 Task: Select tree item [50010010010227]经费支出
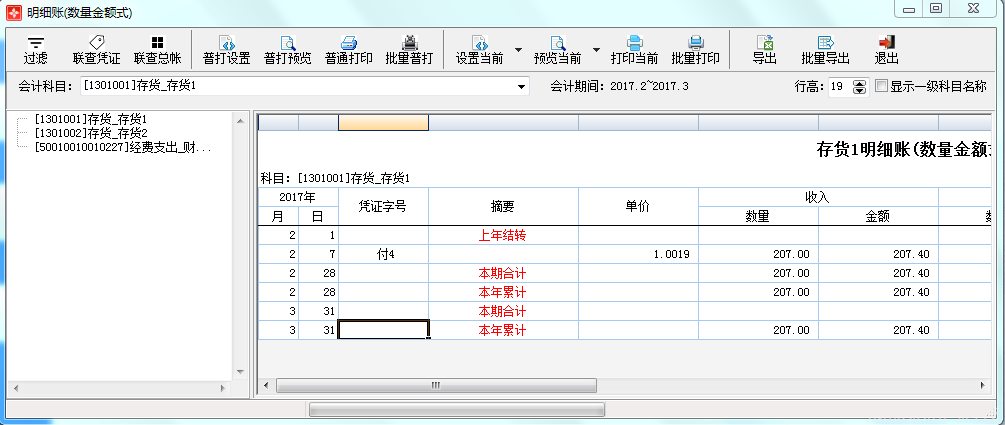[x=122, y=147]
